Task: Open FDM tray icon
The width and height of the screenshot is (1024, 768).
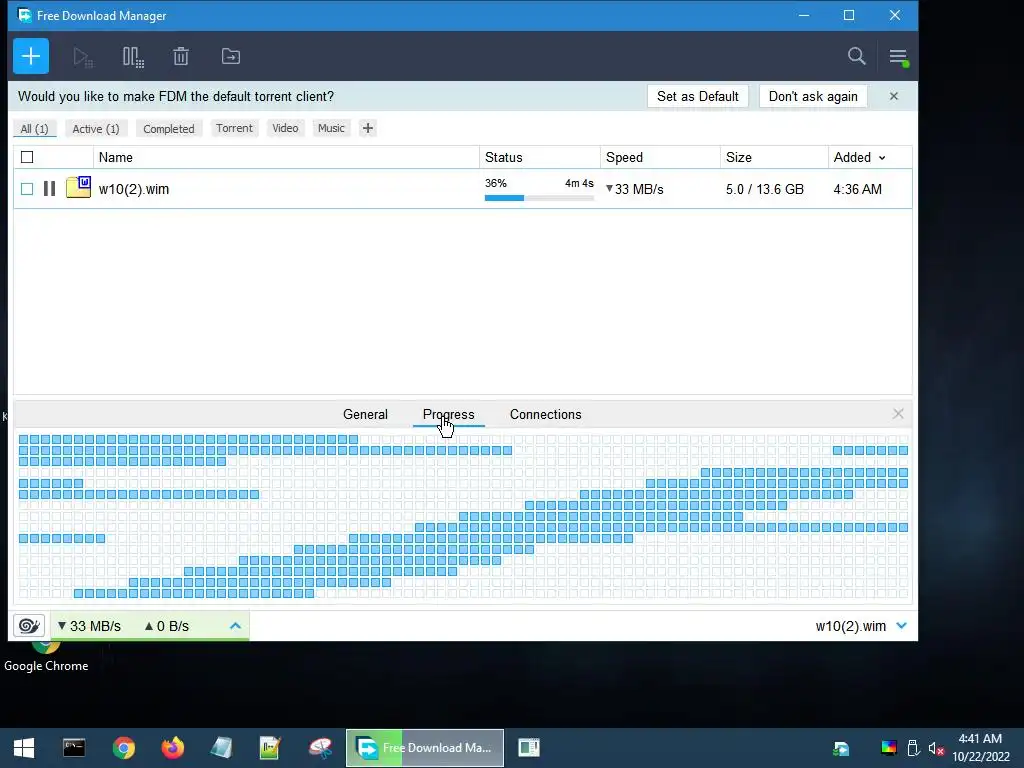Action: 841,748
